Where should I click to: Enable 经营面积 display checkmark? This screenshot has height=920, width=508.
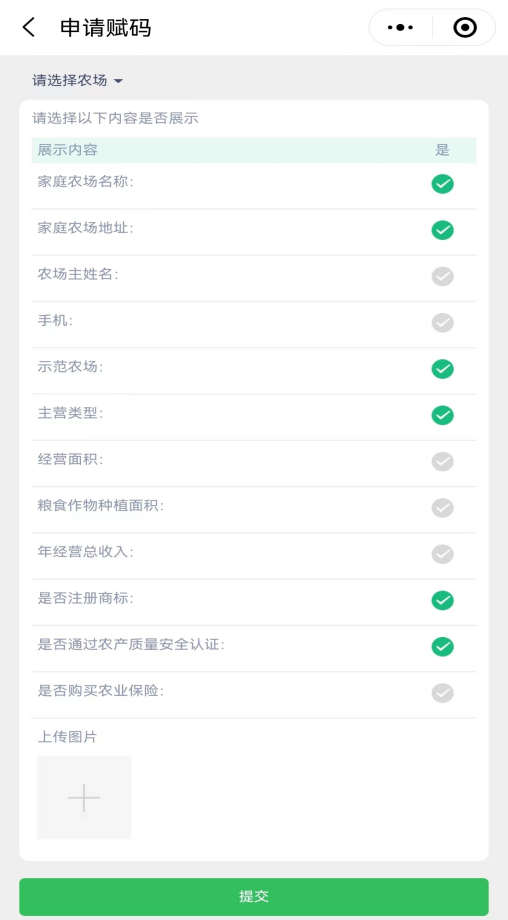pos(442,462)
